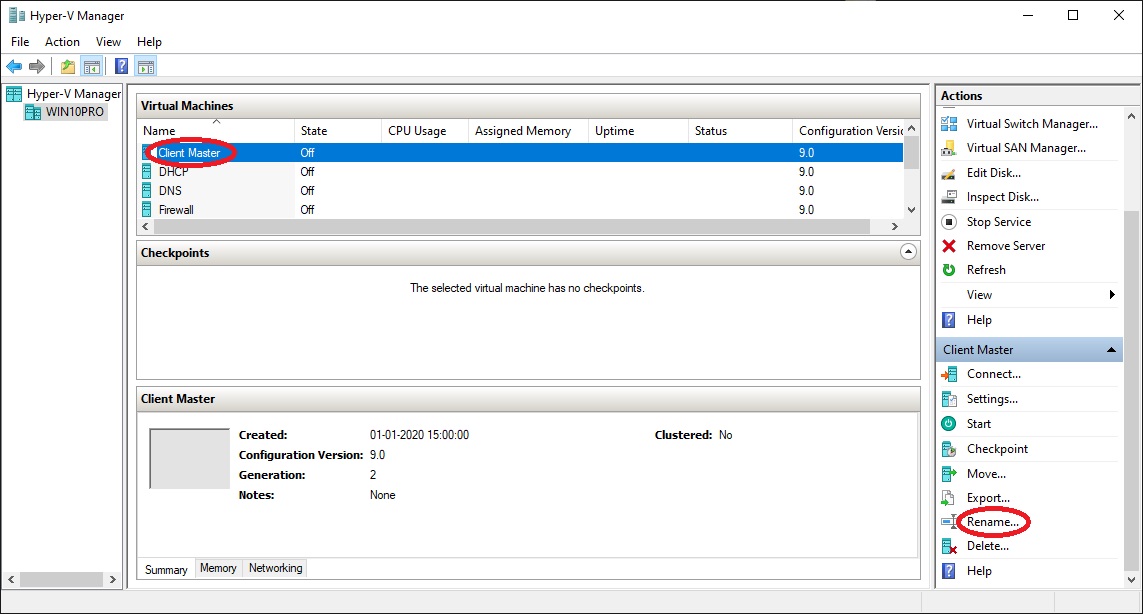
Task: Click the DHCP virtual machine icon
Action: (147, 171)
